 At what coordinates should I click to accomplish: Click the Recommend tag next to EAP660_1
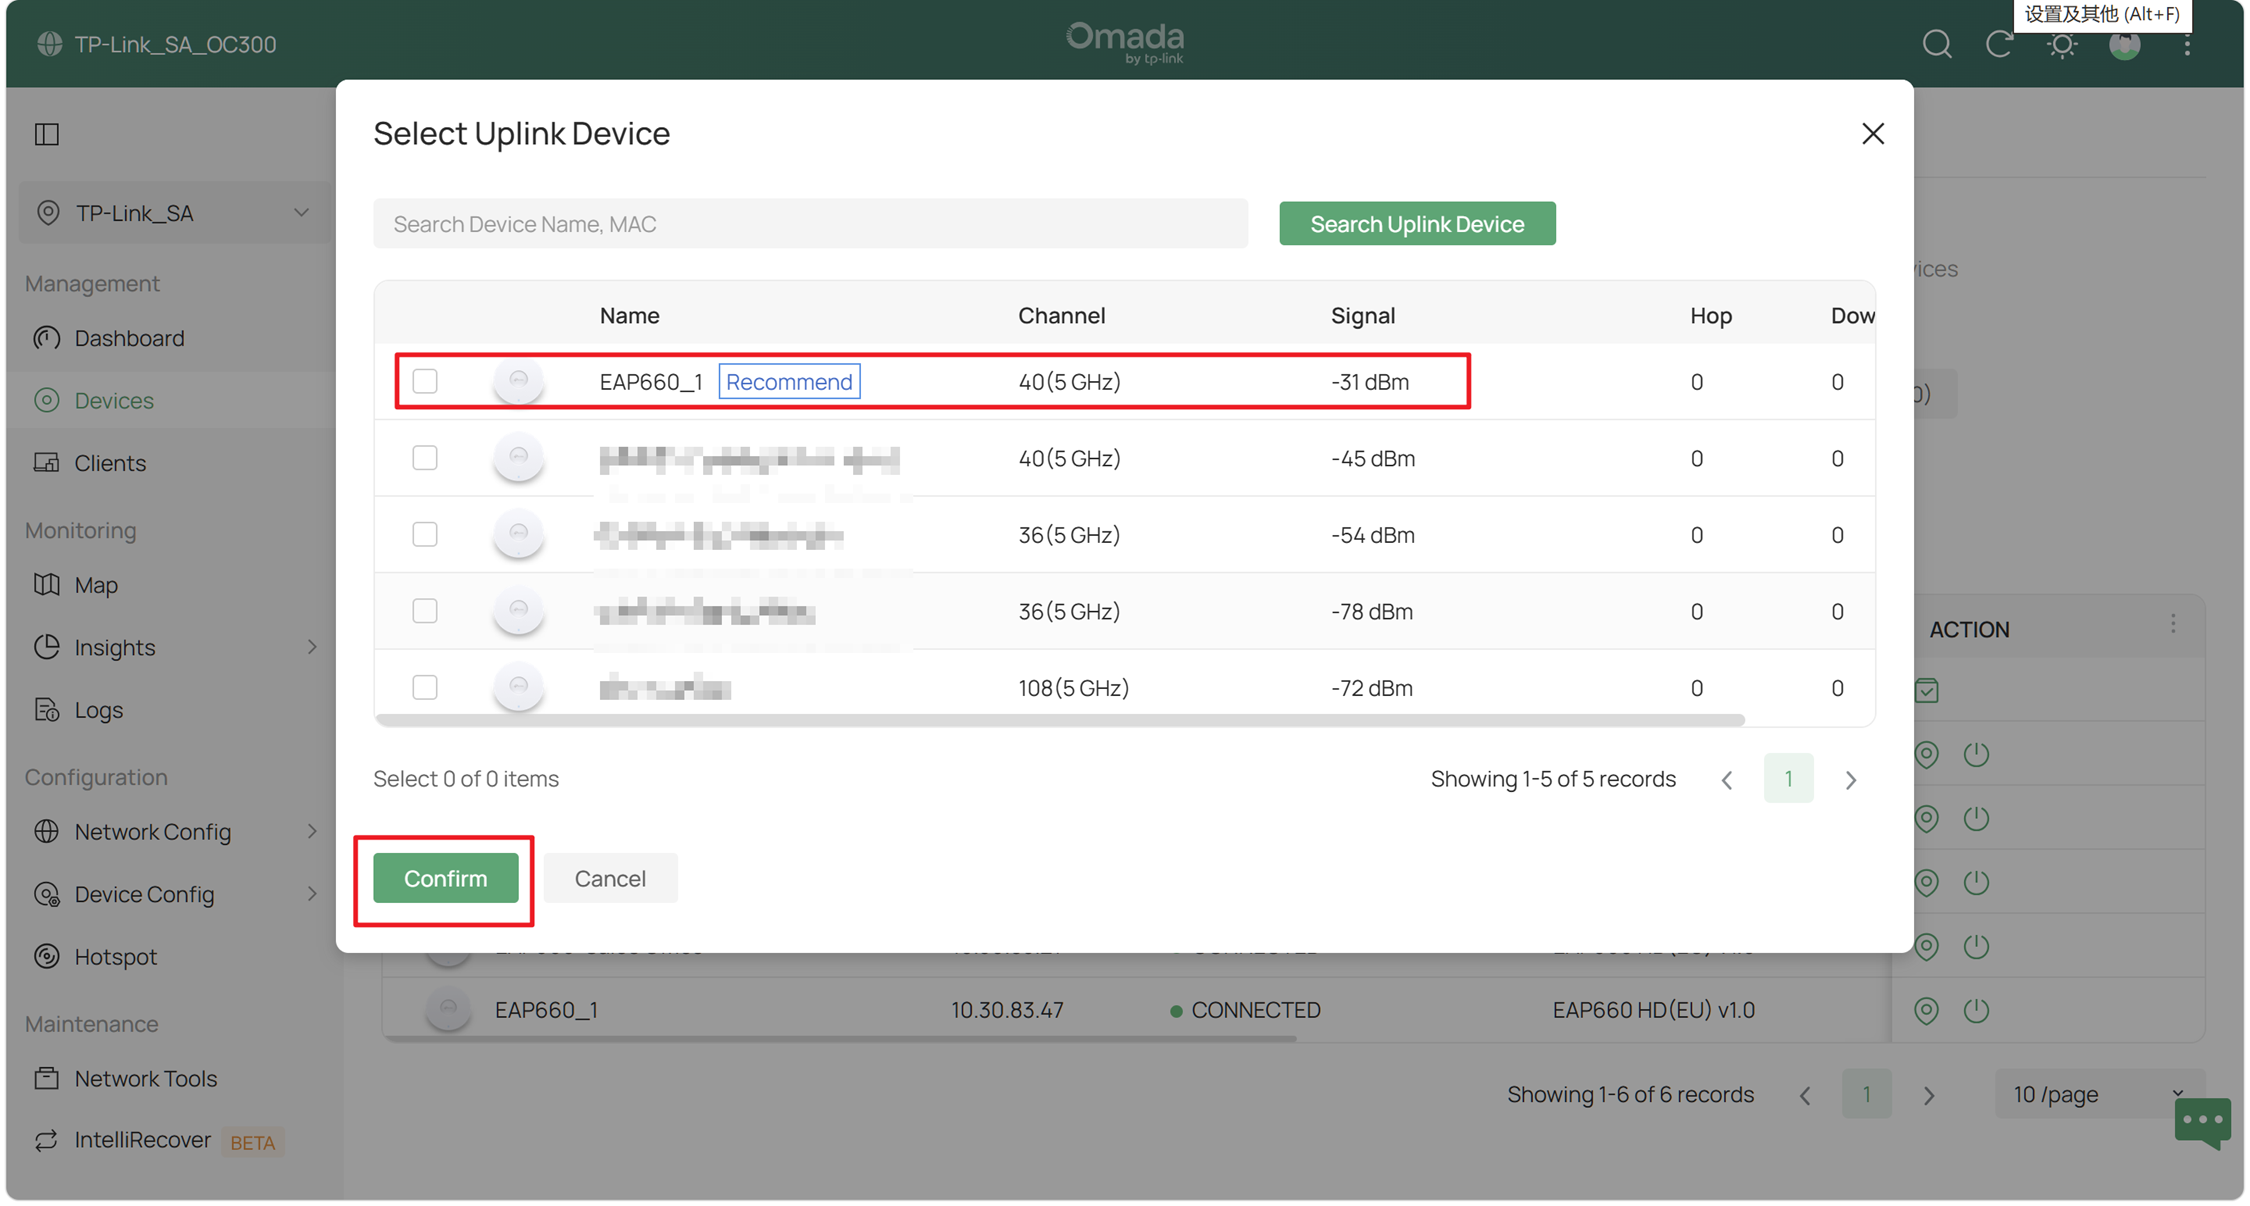789,381
